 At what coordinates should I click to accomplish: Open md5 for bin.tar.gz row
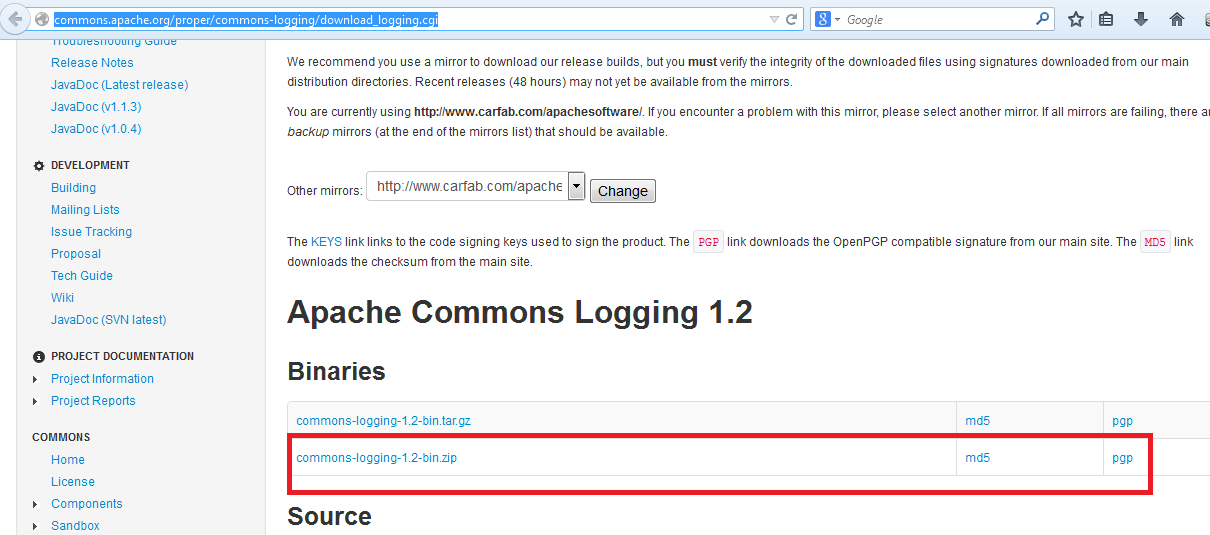point(977,421)
